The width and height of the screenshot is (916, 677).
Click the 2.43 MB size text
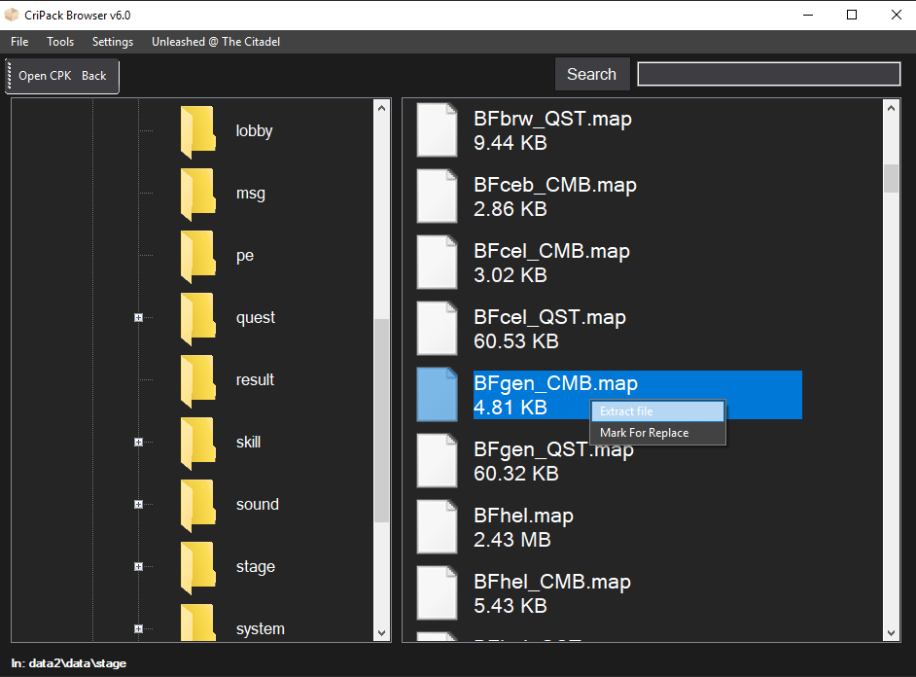tap(512, 539)
